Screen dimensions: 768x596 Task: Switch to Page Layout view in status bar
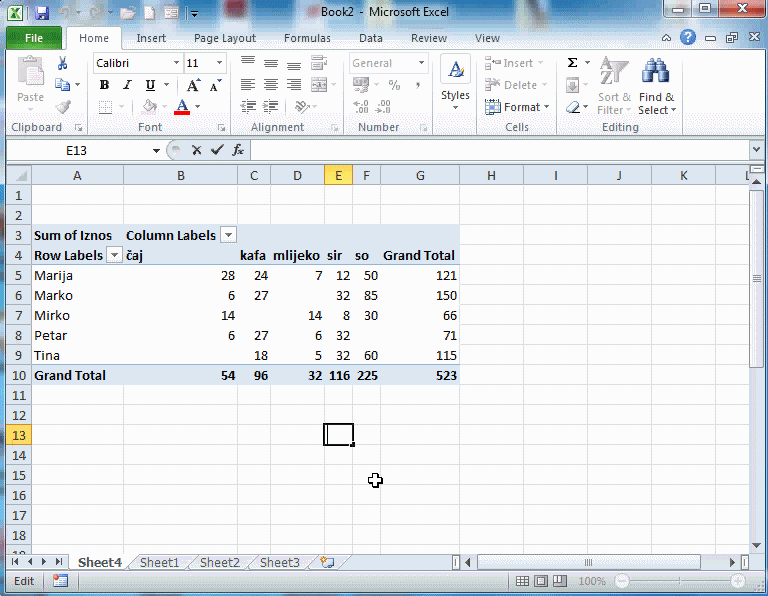541,581
